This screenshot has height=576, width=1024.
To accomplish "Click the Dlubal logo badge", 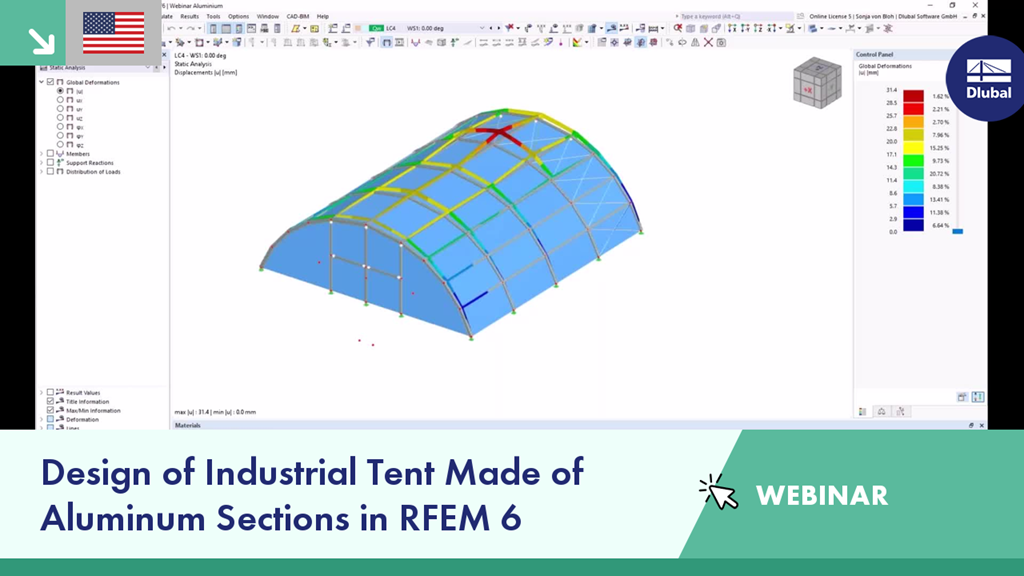I will coord(987,78).
